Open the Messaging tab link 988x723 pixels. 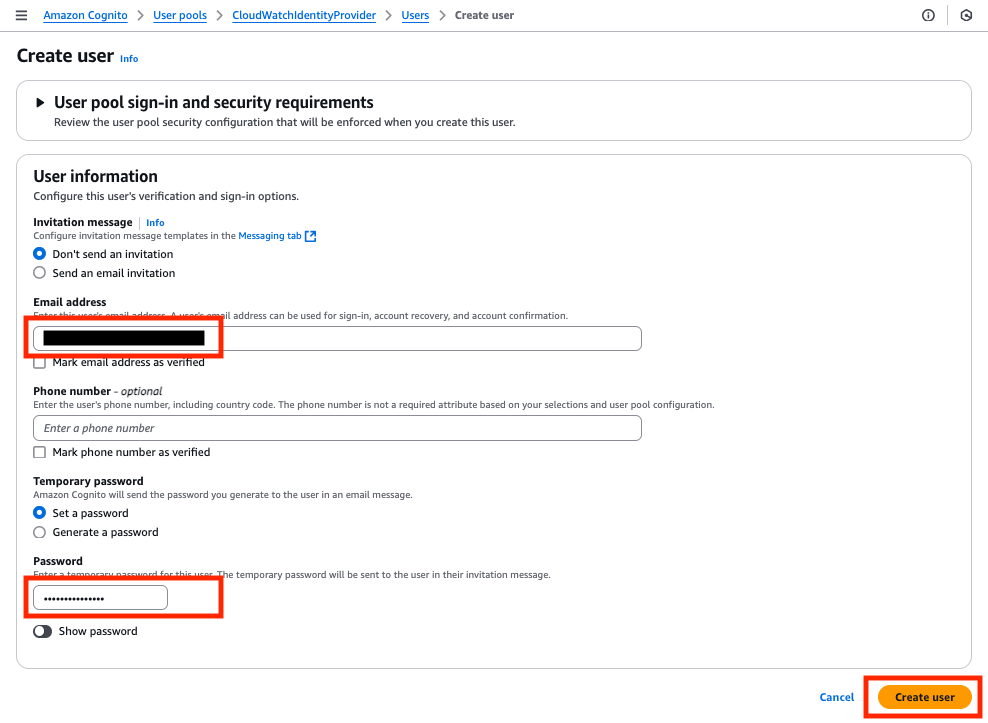(x=270, y=236)
